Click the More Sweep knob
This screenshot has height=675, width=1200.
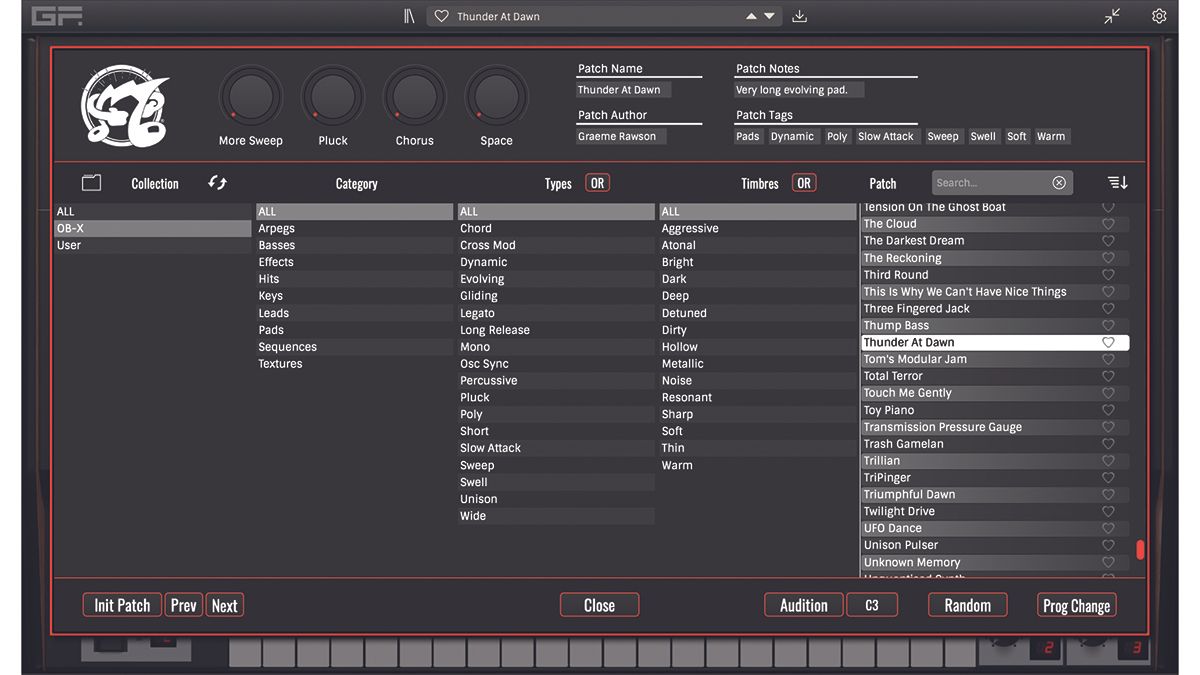(250, 98)
